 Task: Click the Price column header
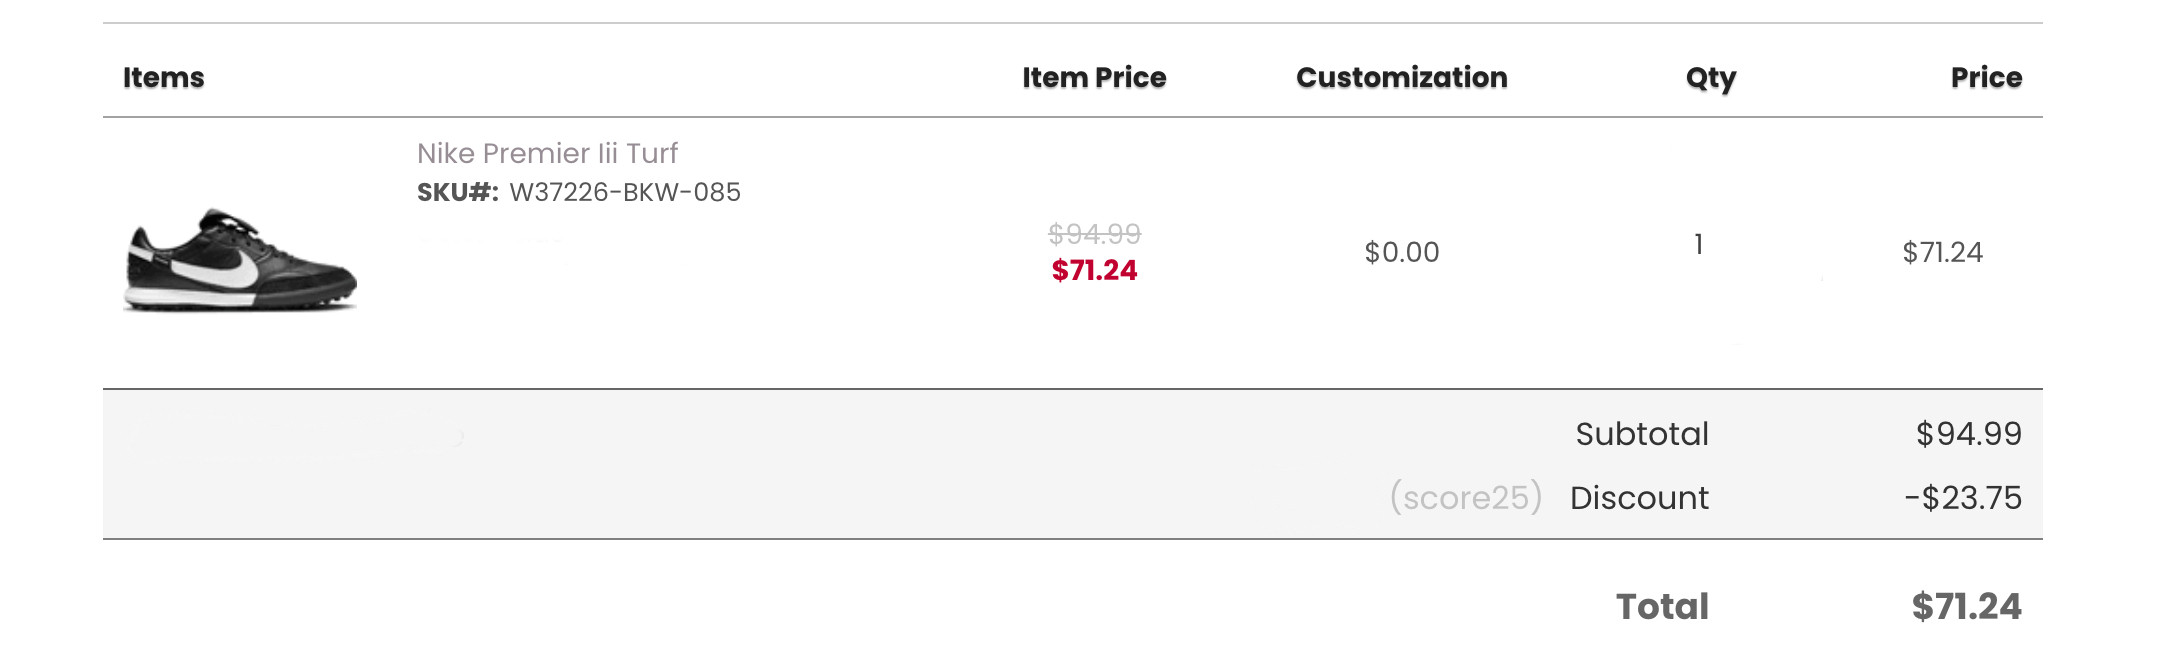tap(1986, 77)
